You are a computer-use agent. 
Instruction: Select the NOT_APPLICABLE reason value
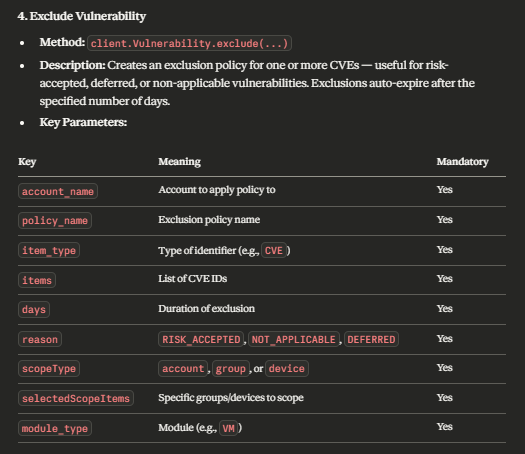[294, 339]
